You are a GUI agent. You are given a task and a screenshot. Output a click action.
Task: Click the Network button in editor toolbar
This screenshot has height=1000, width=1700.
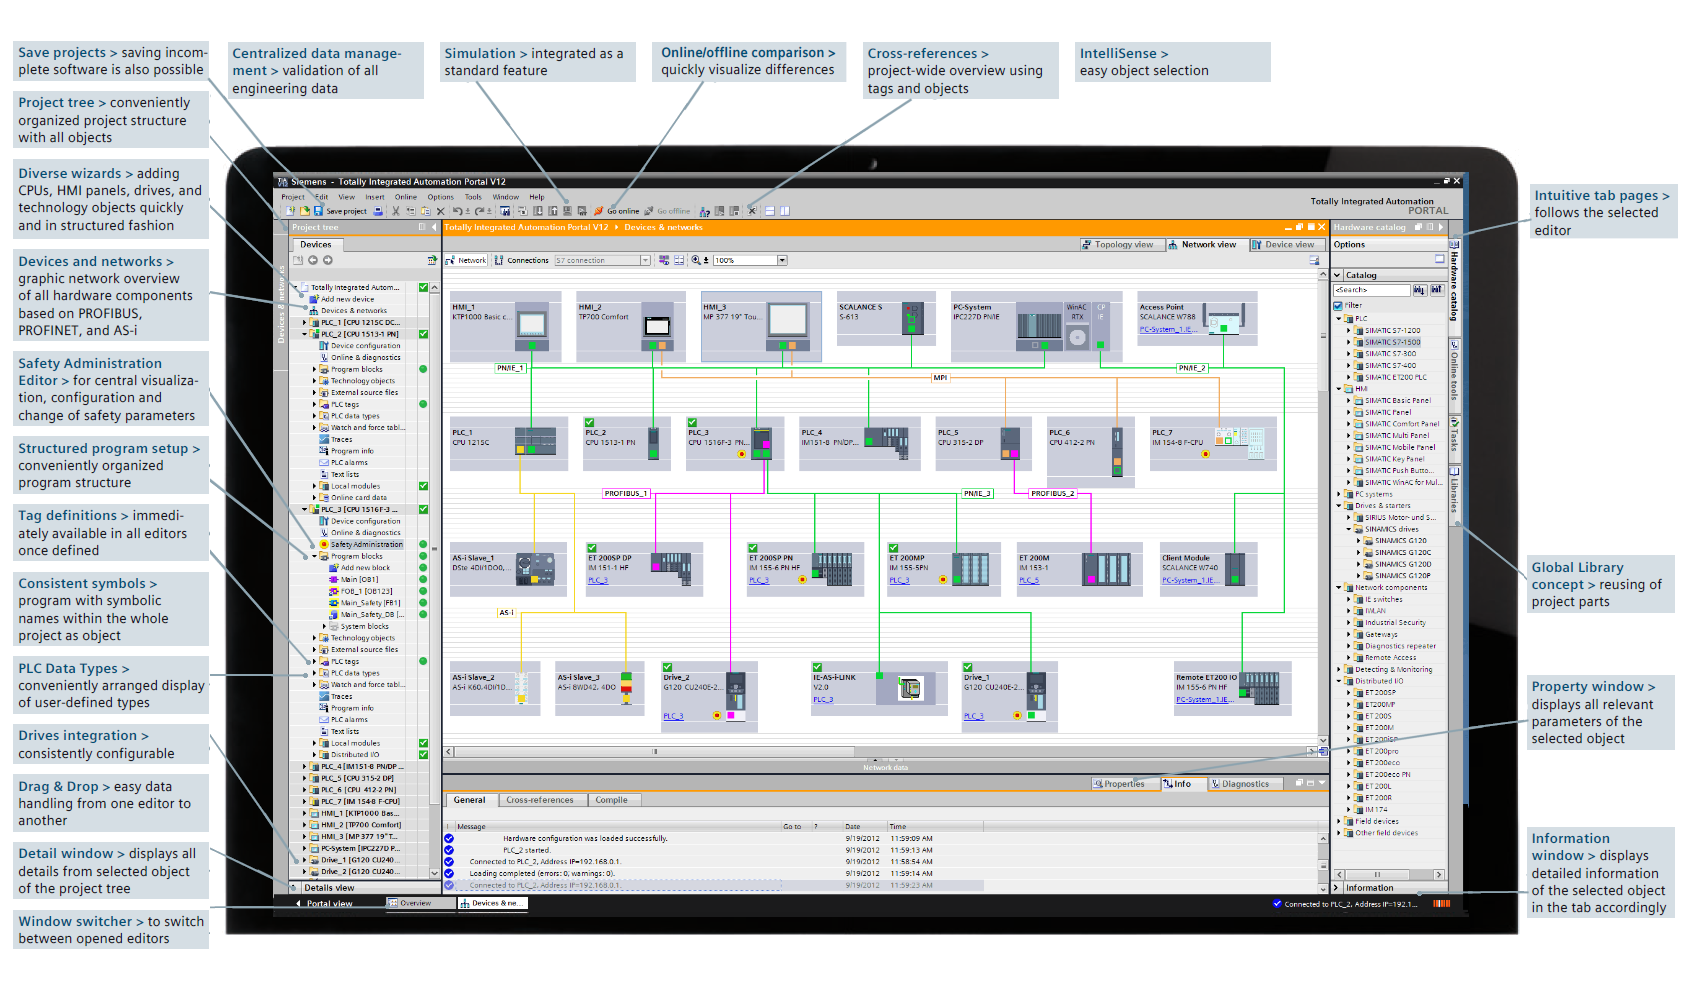click(x=466, y=260)
